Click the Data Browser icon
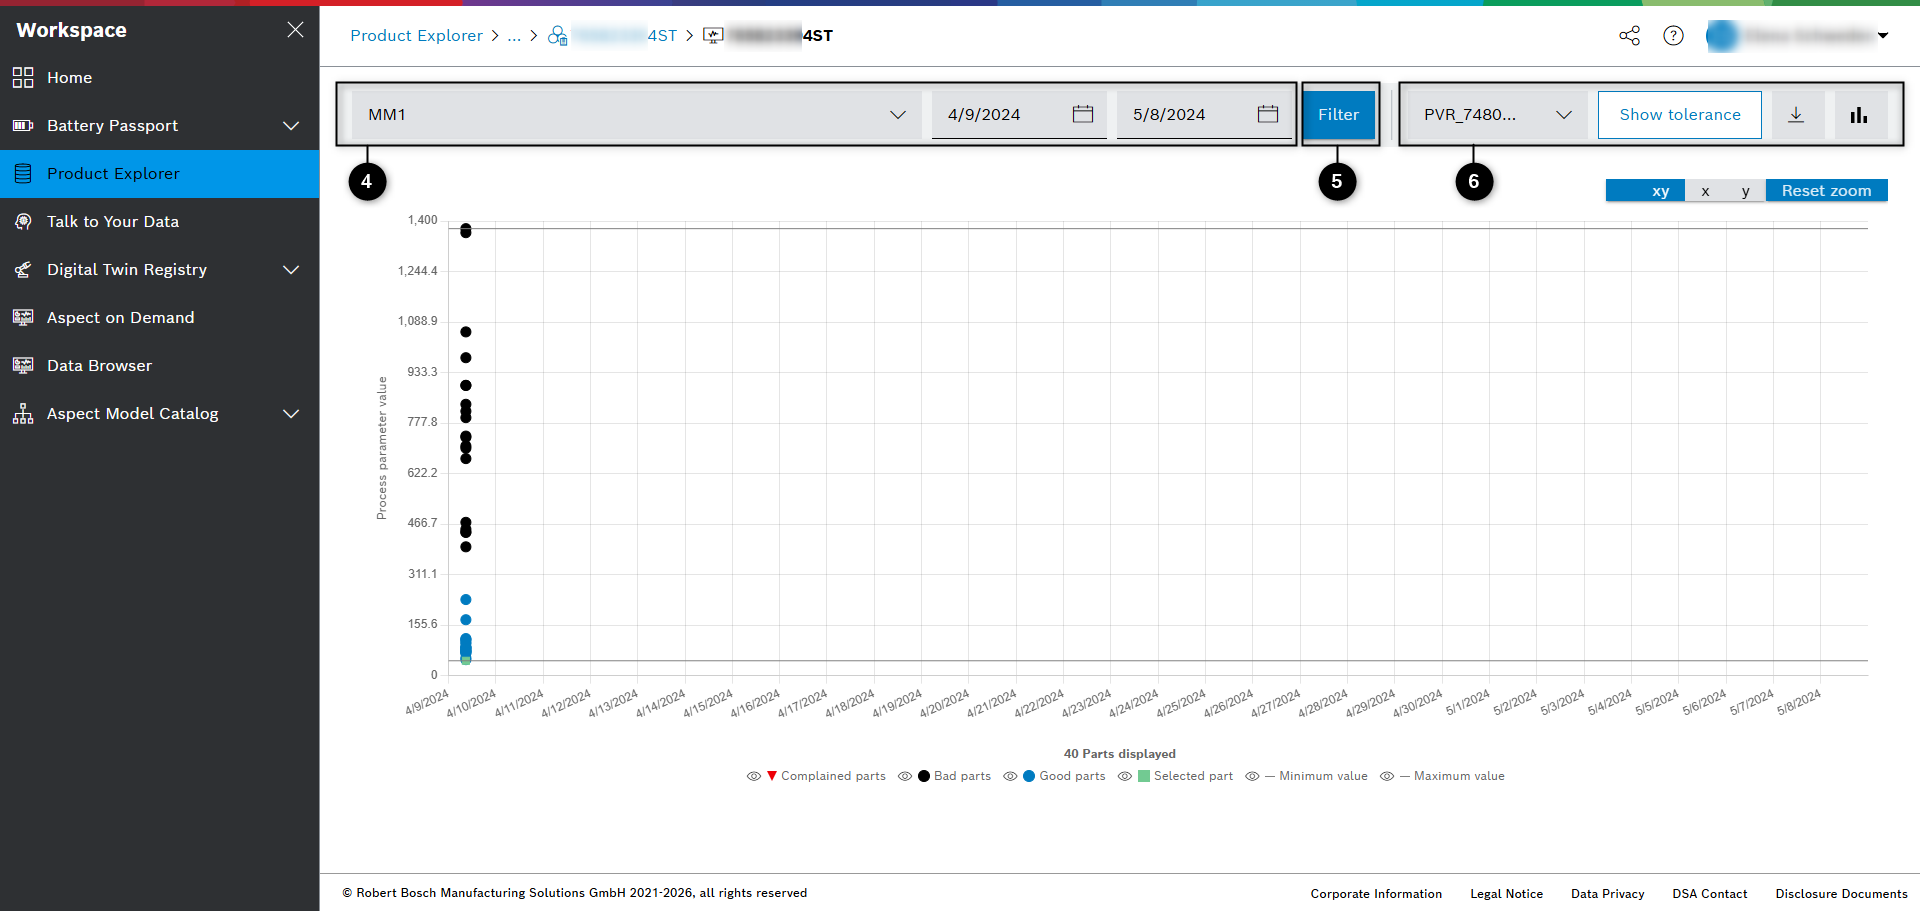The width and height of the screenshot is (1920, 911). (x=23, y=365)
